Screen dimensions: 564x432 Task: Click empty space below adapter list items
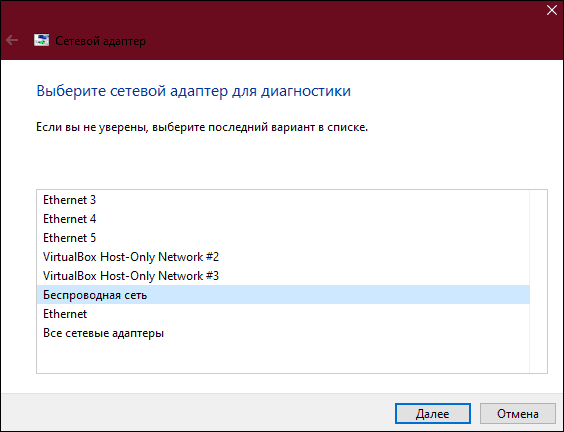tap(283, 358)
